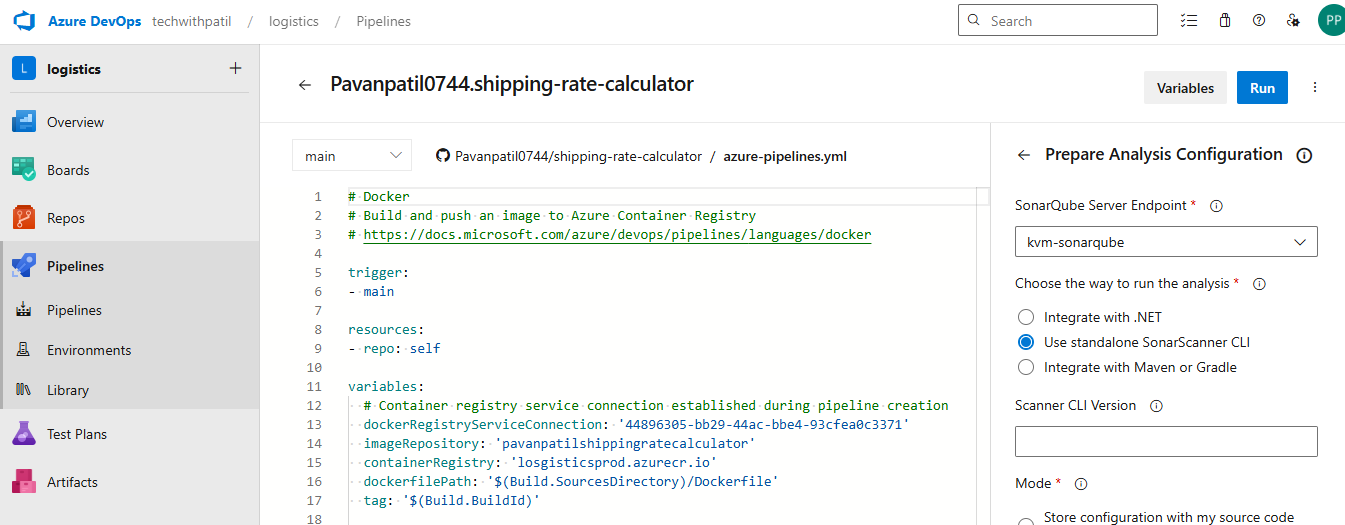Screen dimensions: 1345x525
Task: Open the work items list icon in header
Action: [1188, 21]
